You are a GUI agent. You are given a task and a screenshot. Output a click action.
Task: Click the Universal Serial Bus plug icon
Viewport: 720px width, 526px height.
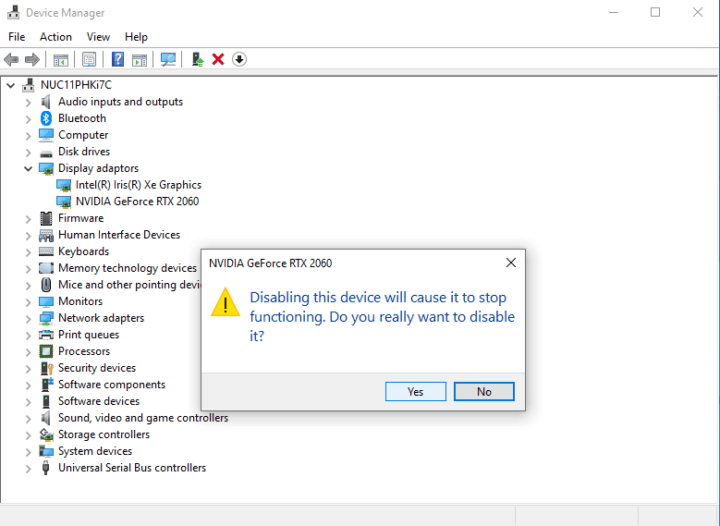click(45, 468)
